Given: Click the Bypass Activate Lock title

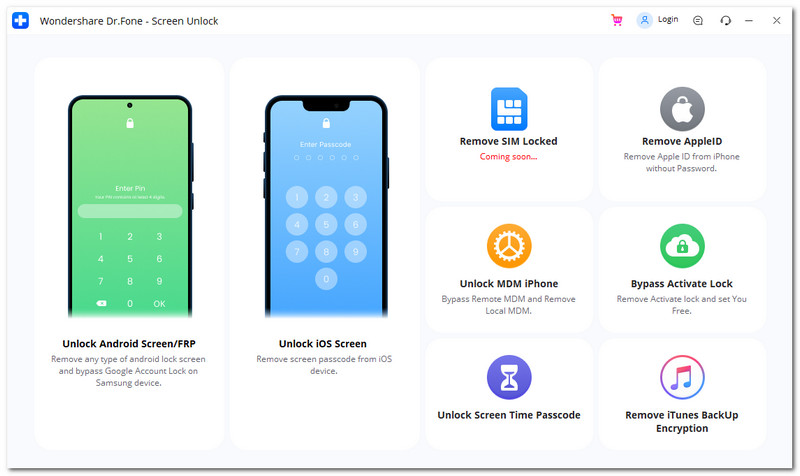Looking at the screenshot, I should (x=682, y=284).
